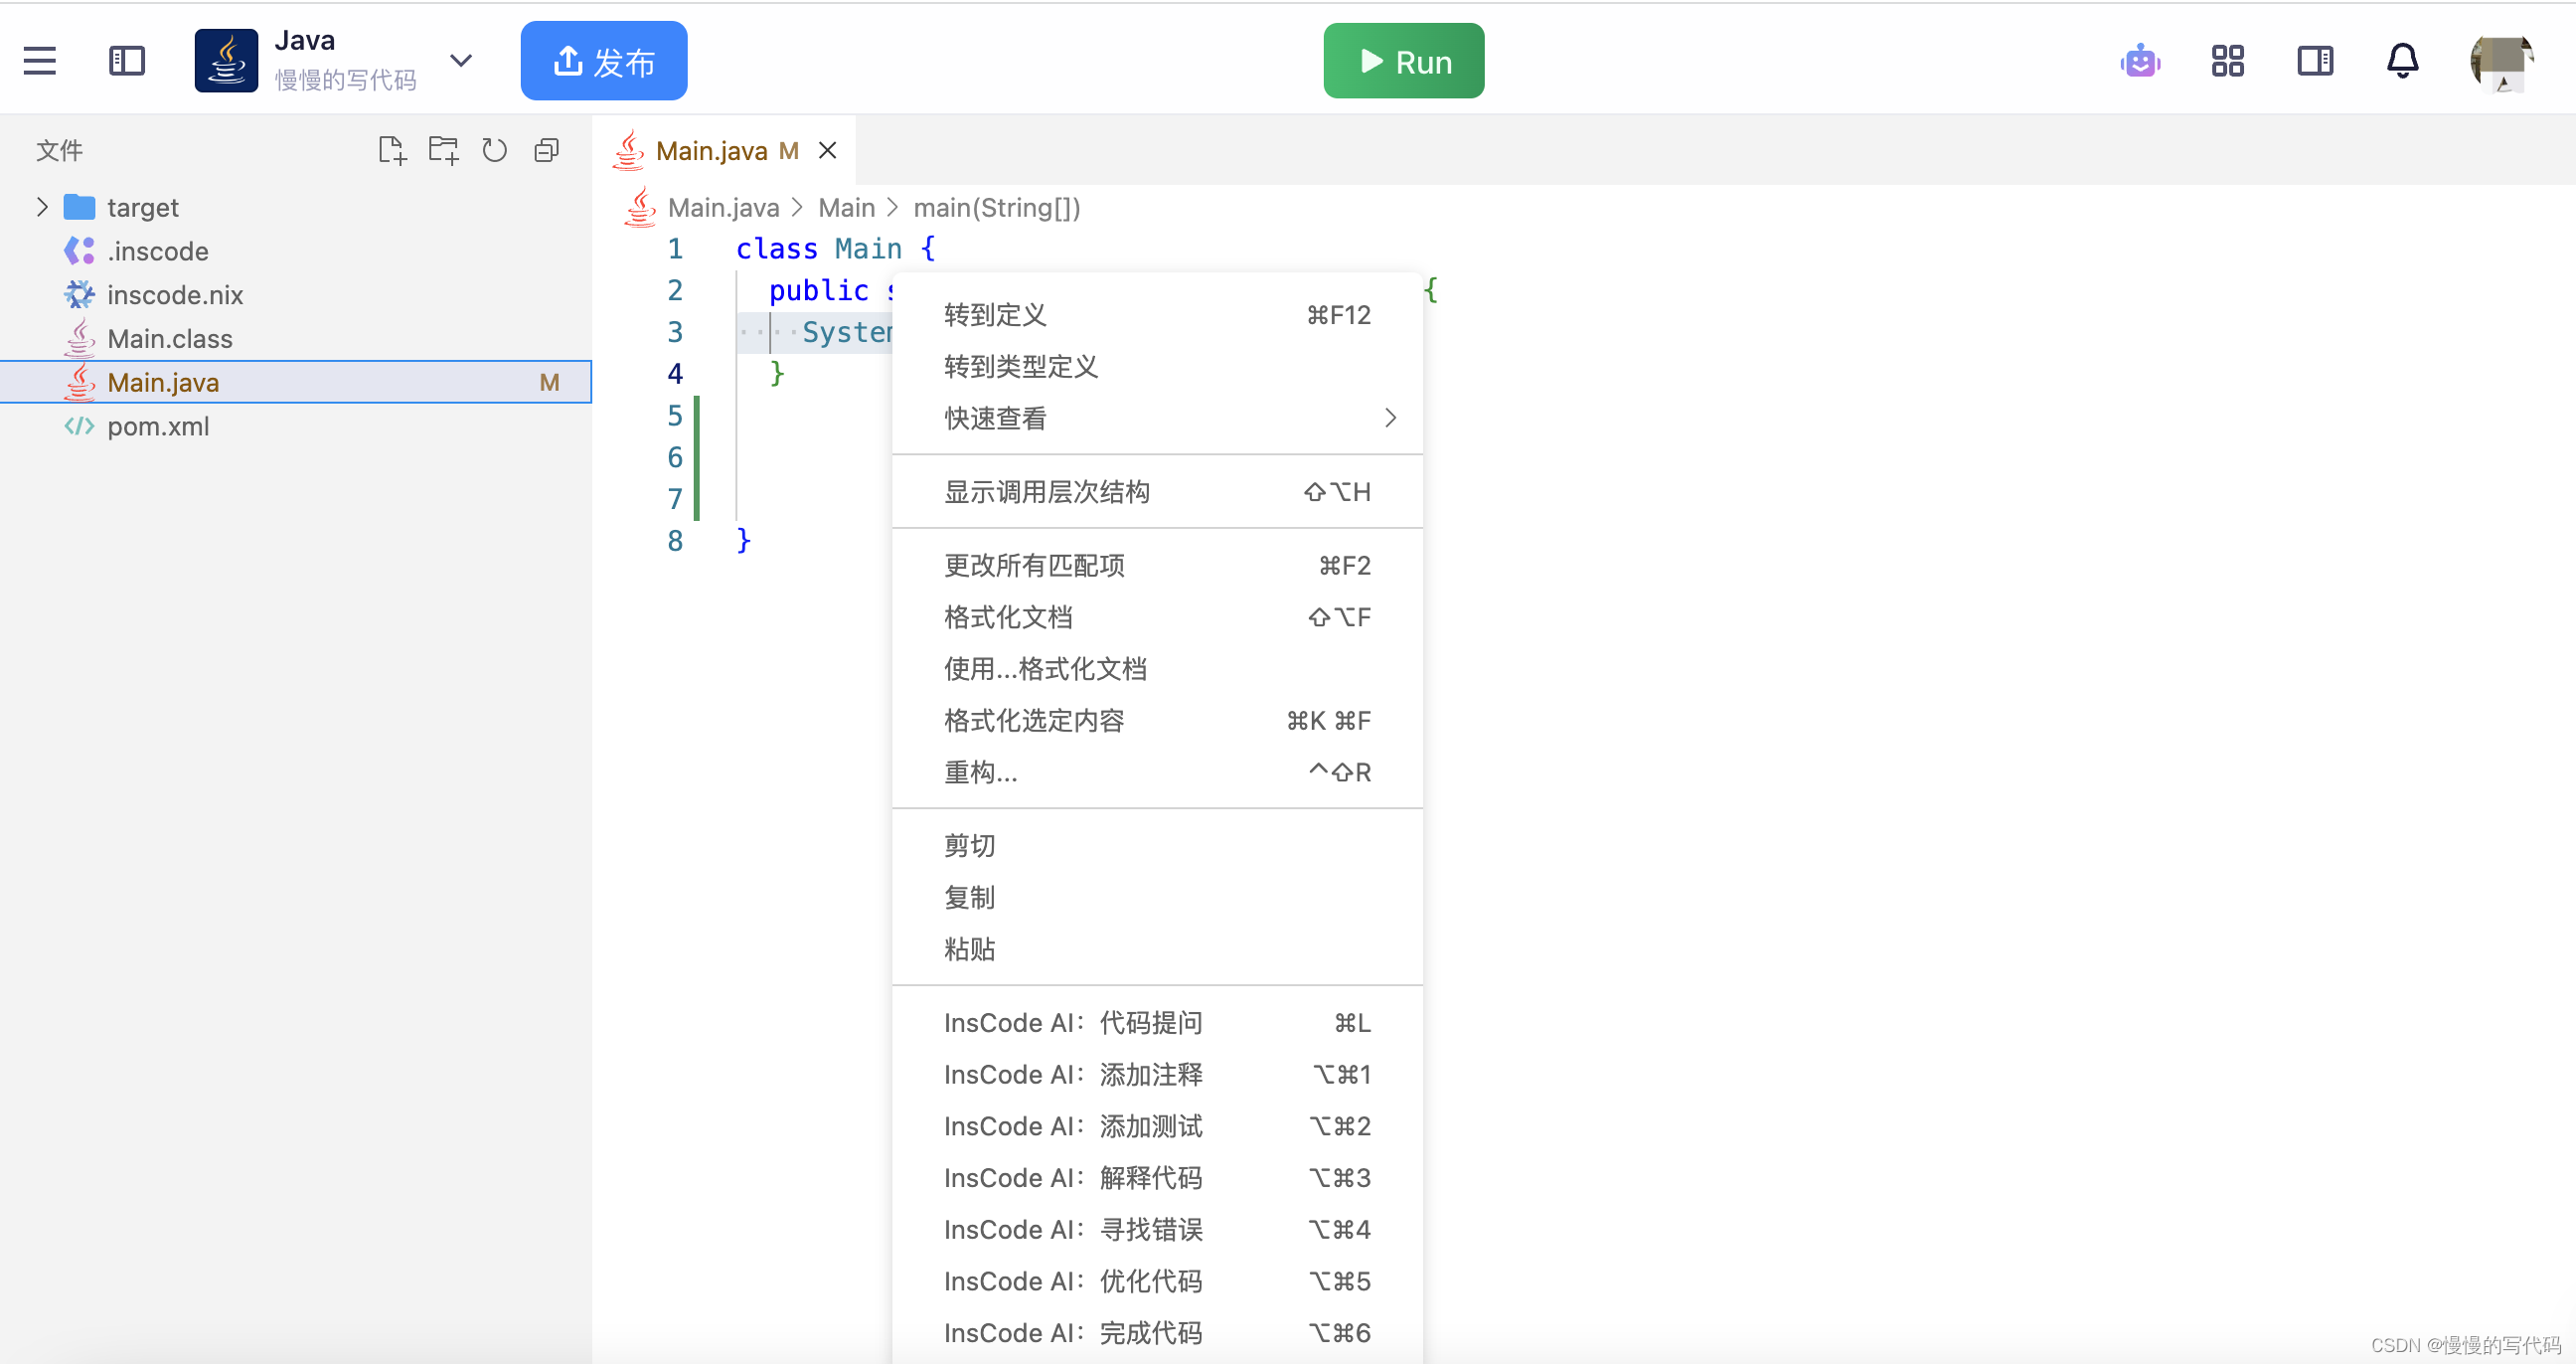Choose 转到定义 from context menu
Image resolution: width=2576 pixels, height=1364 pixels.
click(x=995, y=315)
